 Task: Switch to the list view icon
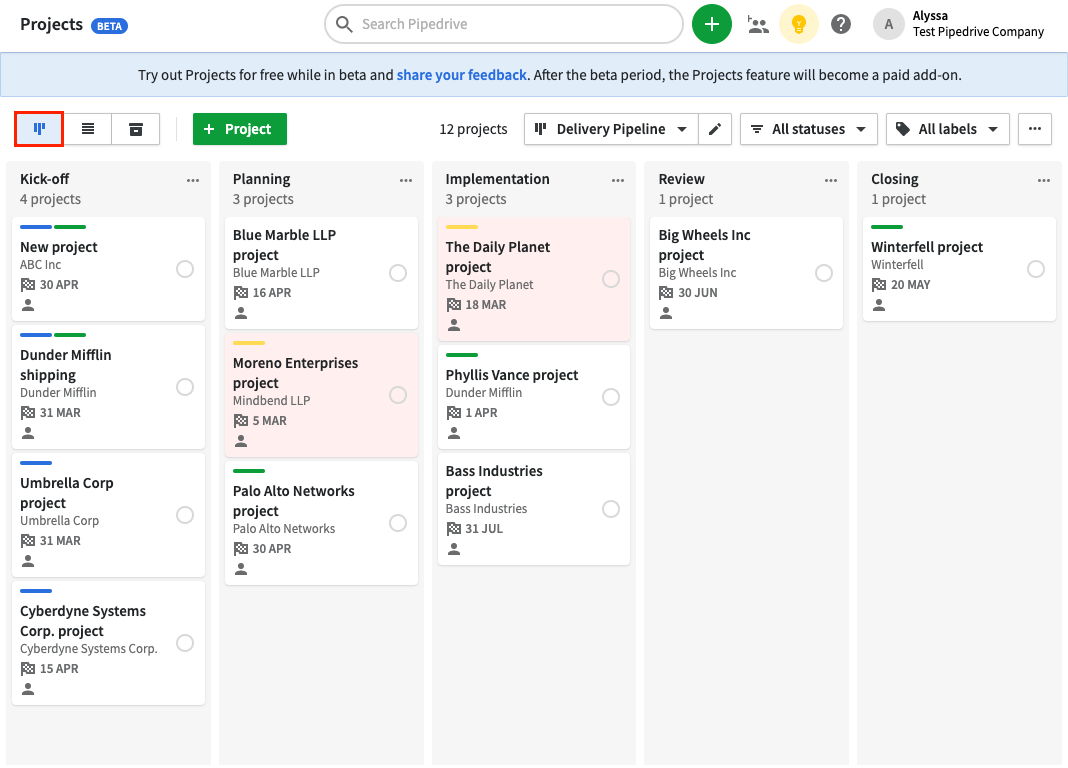(86, 129)
